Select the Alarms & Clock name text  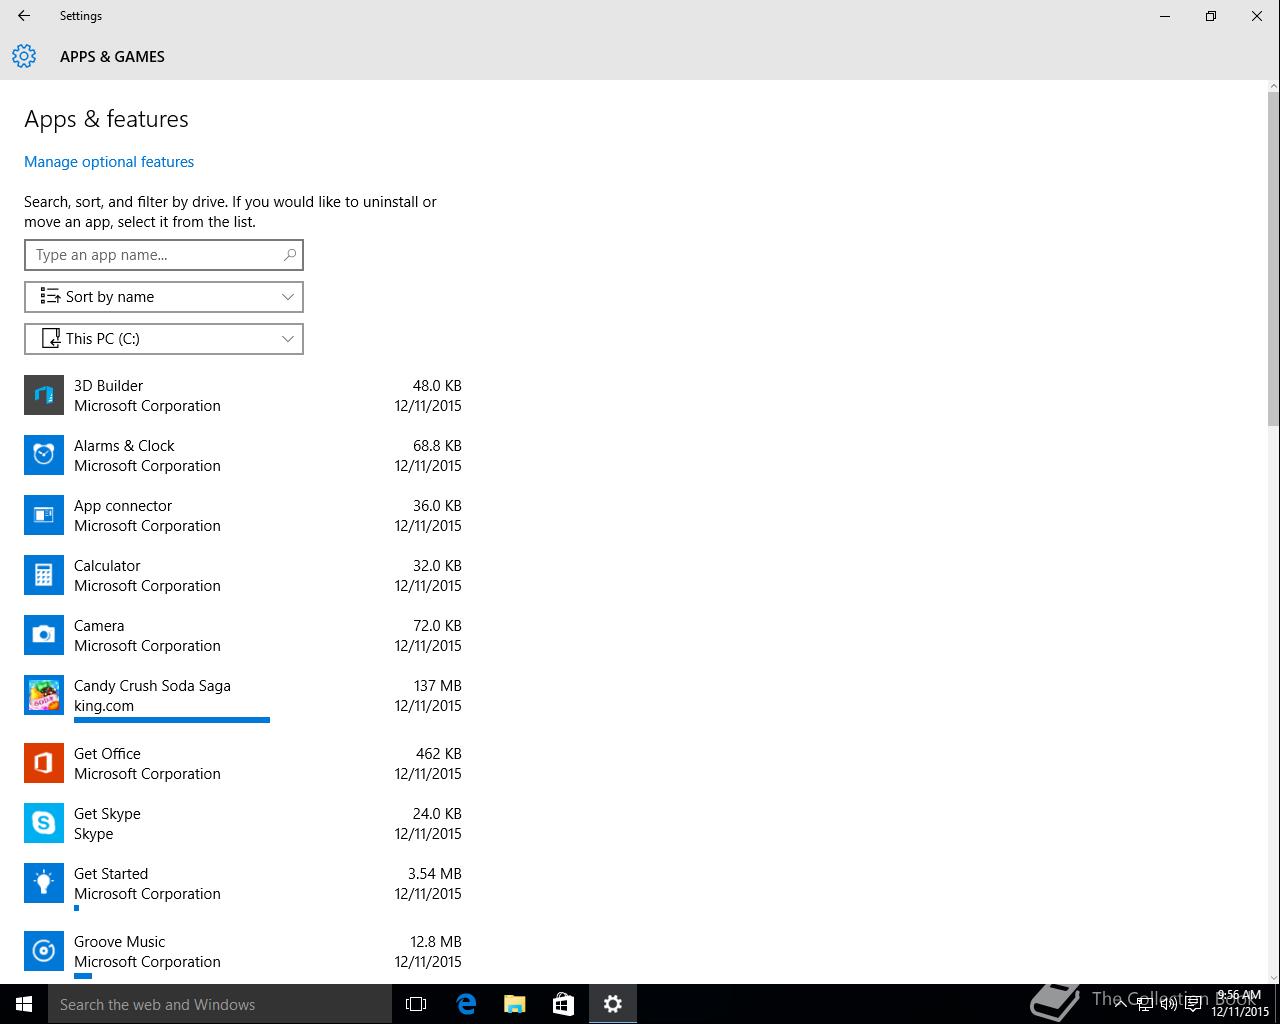pyautogui.click(x=124, y=446)
